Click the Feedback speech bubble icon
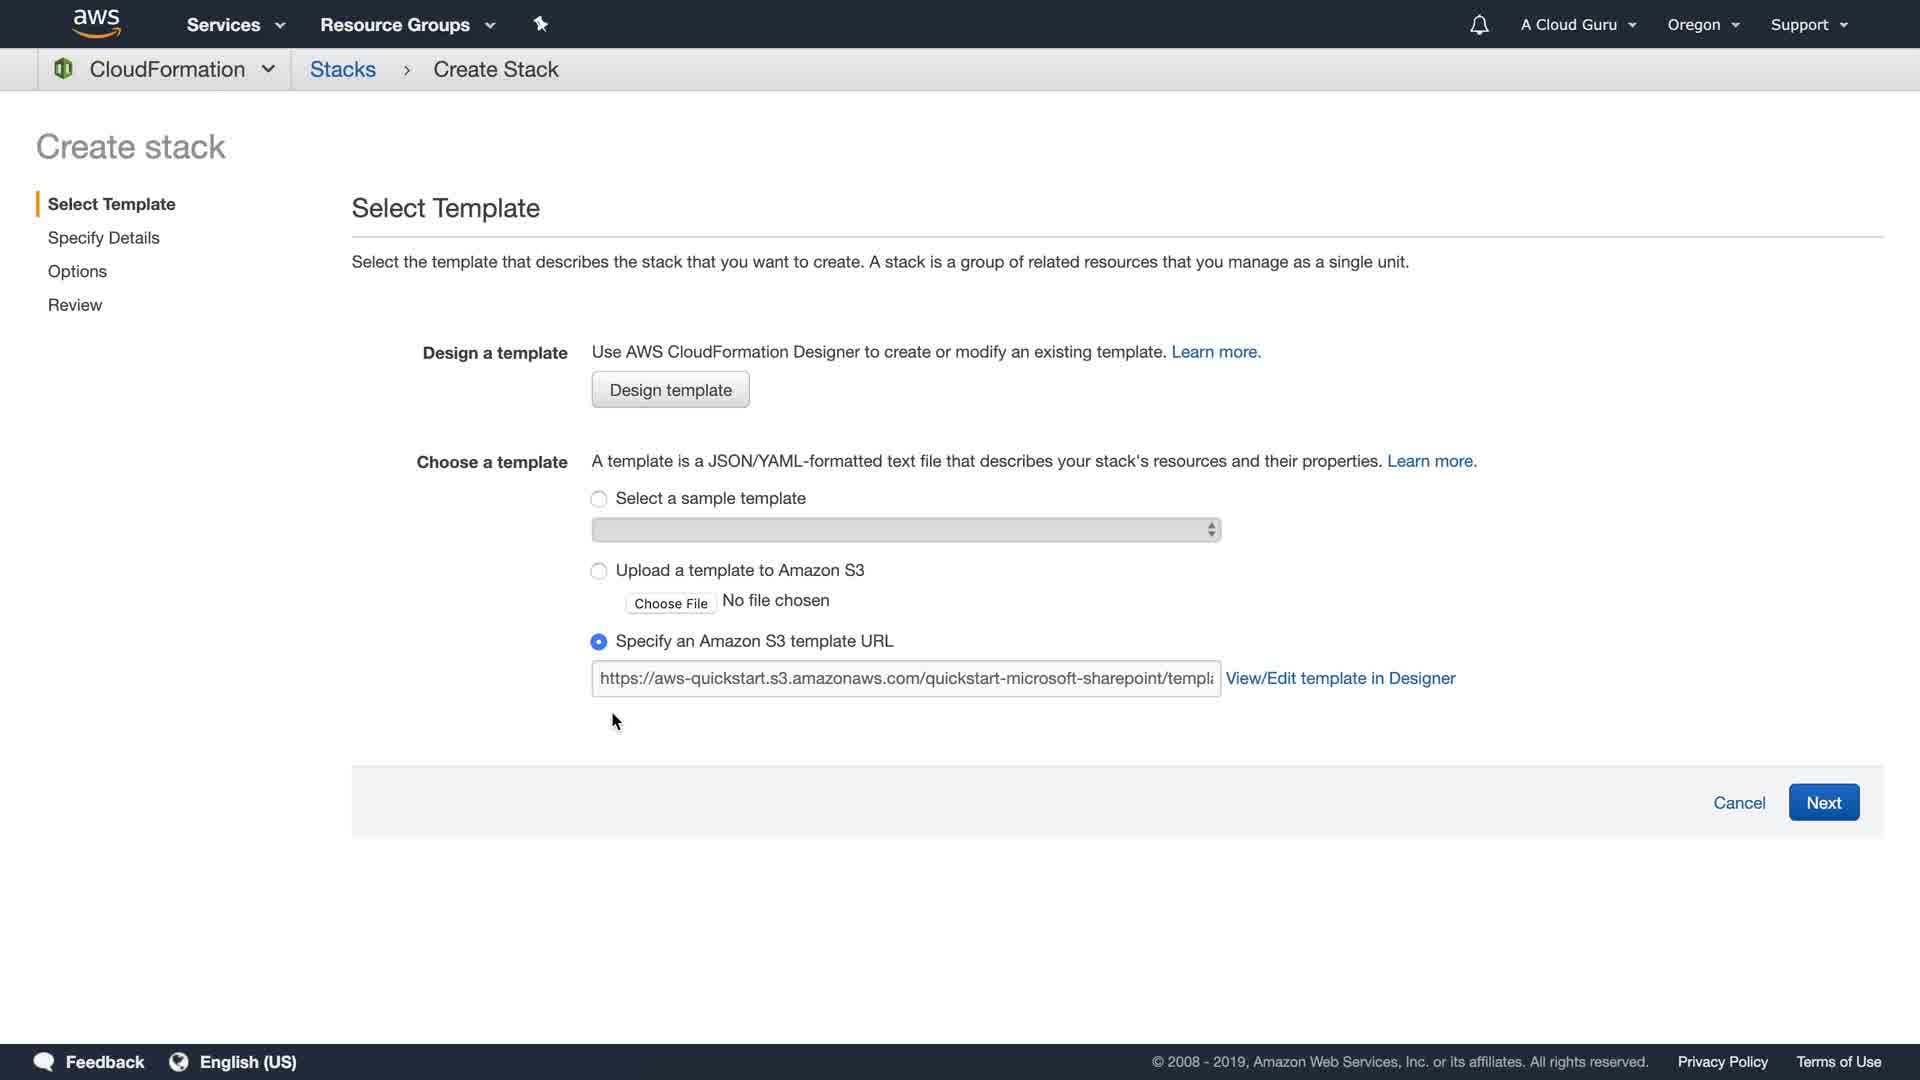This screenshot has height=1080, width=1920. coord(43,1062)
